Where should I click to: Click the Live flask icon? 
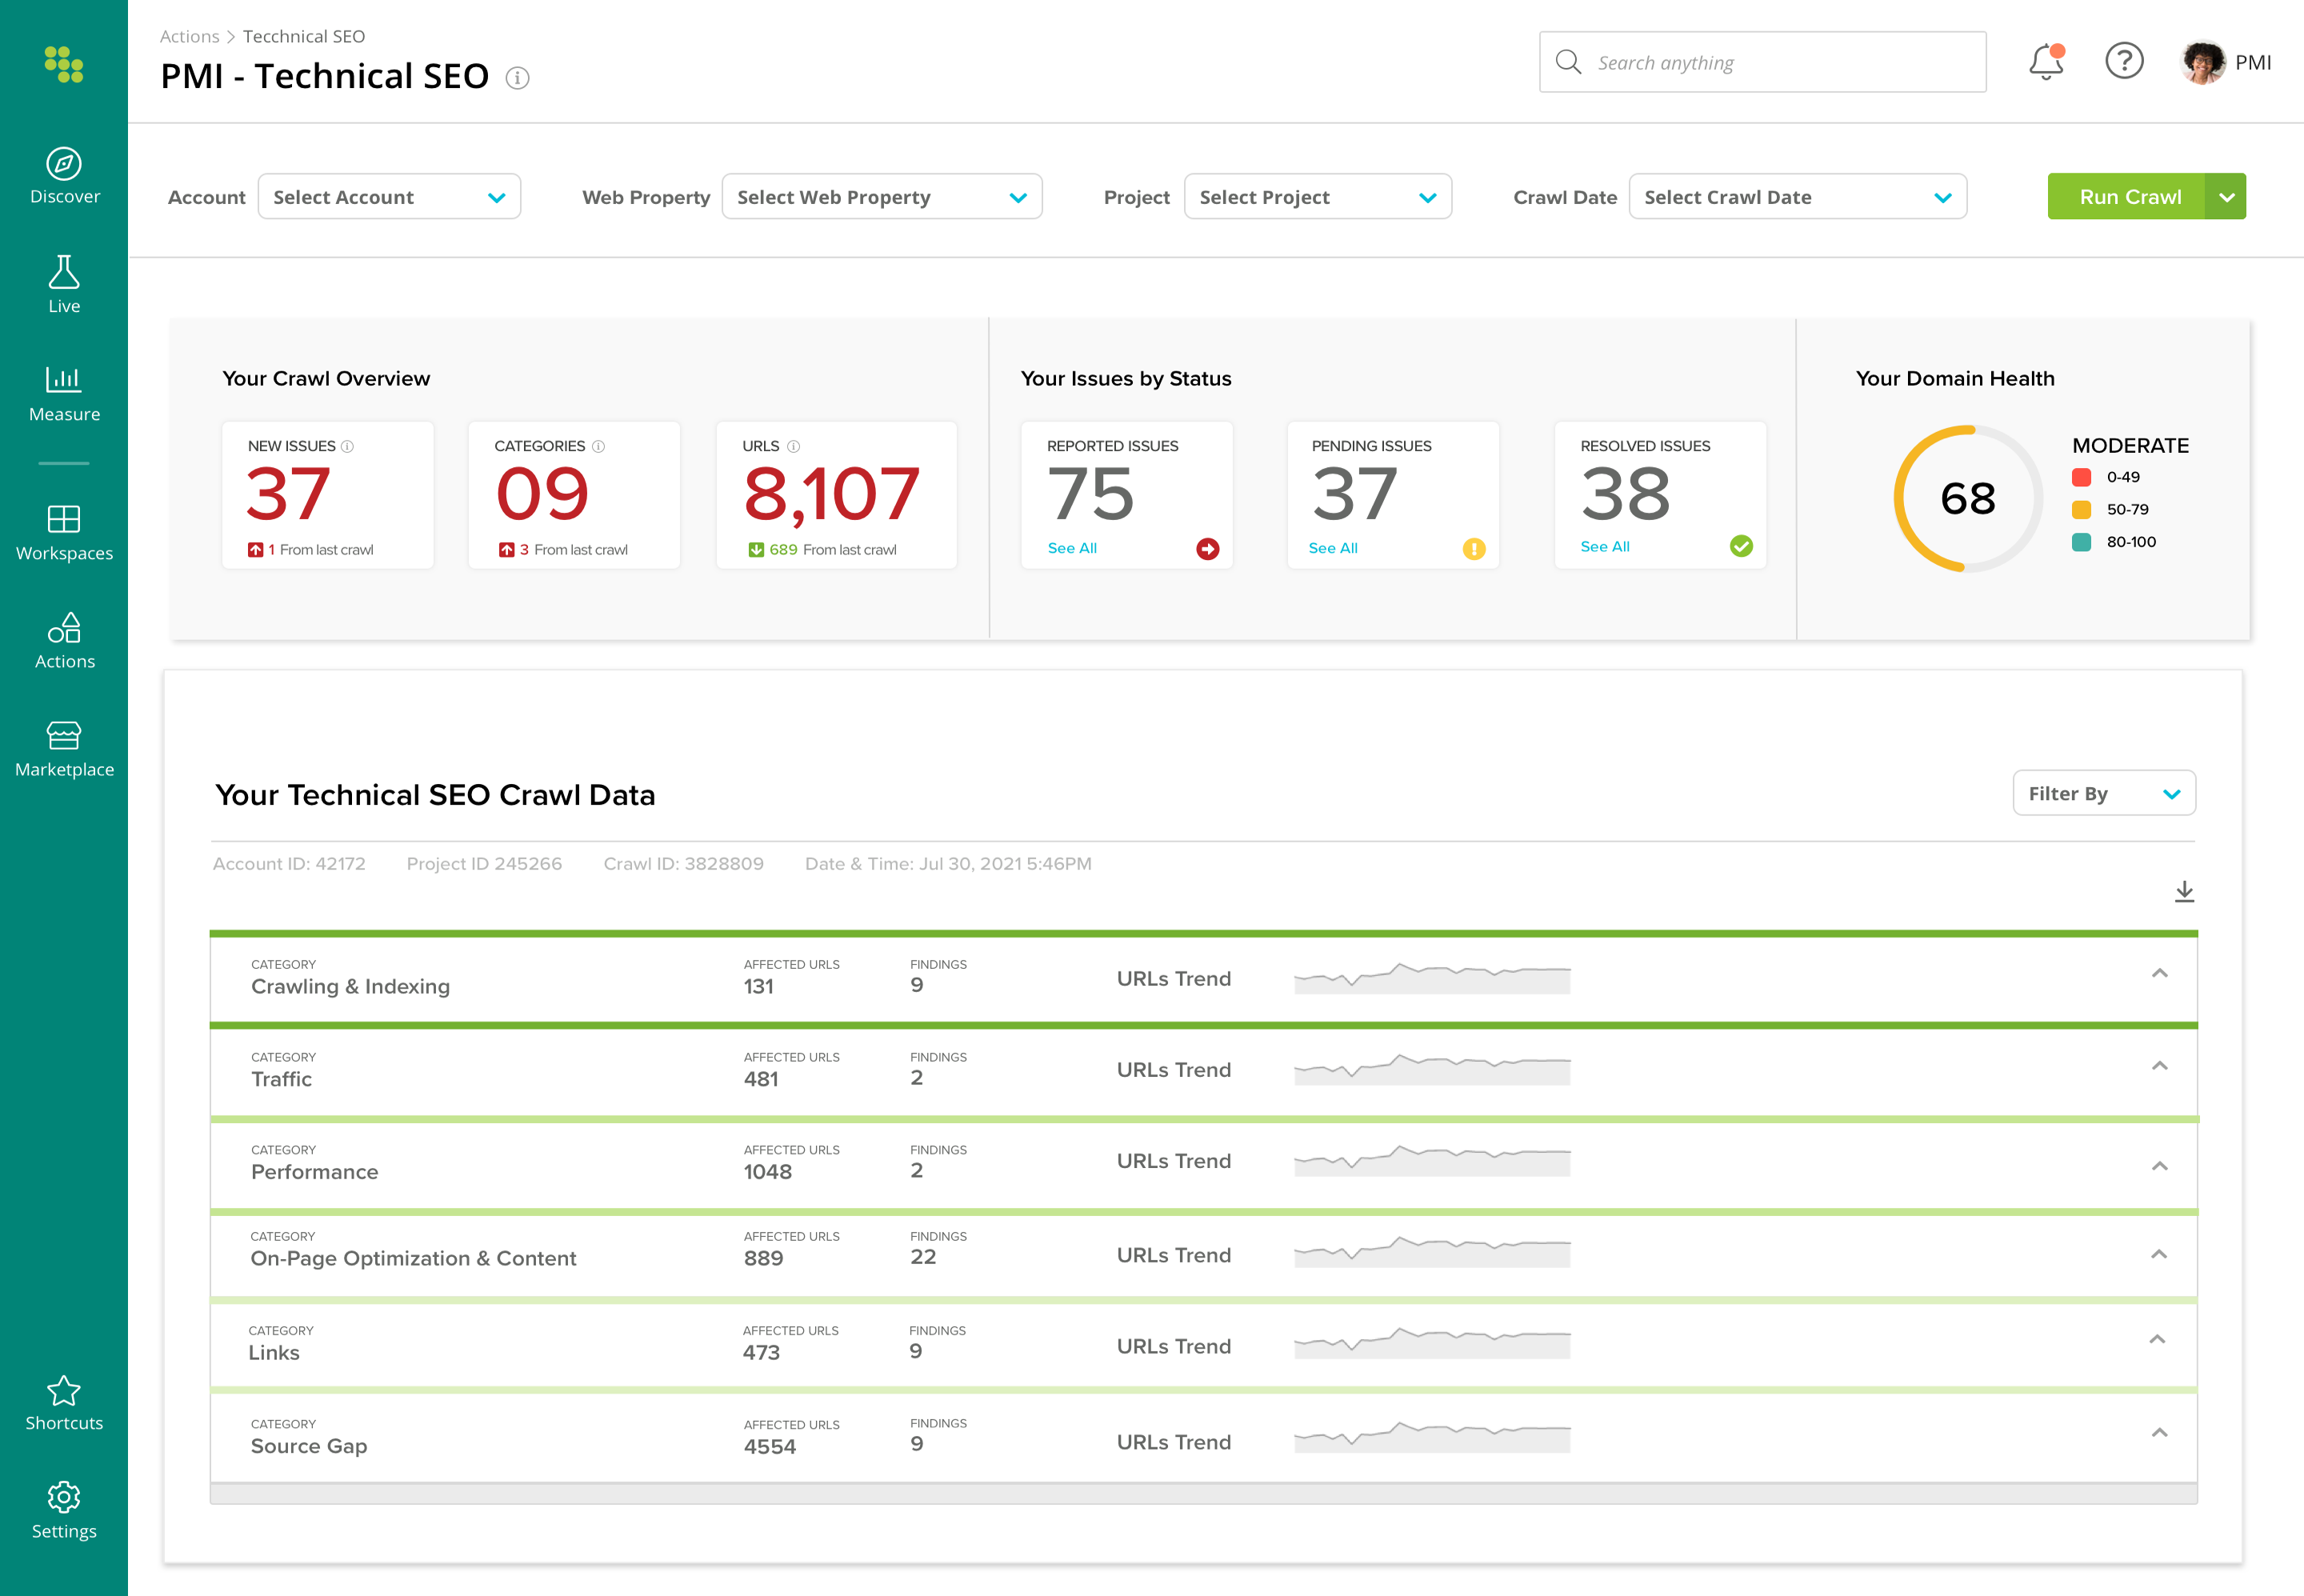(64, 272)
